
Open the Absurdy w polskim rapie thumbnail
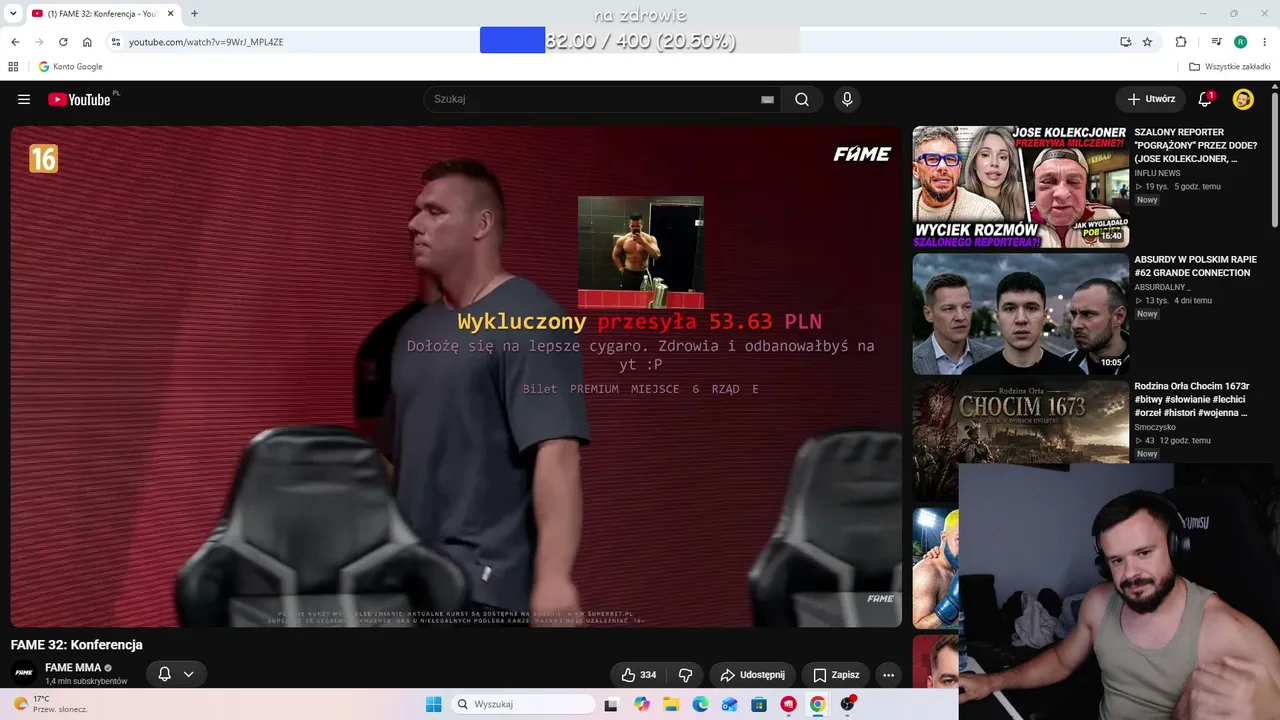1020,314
